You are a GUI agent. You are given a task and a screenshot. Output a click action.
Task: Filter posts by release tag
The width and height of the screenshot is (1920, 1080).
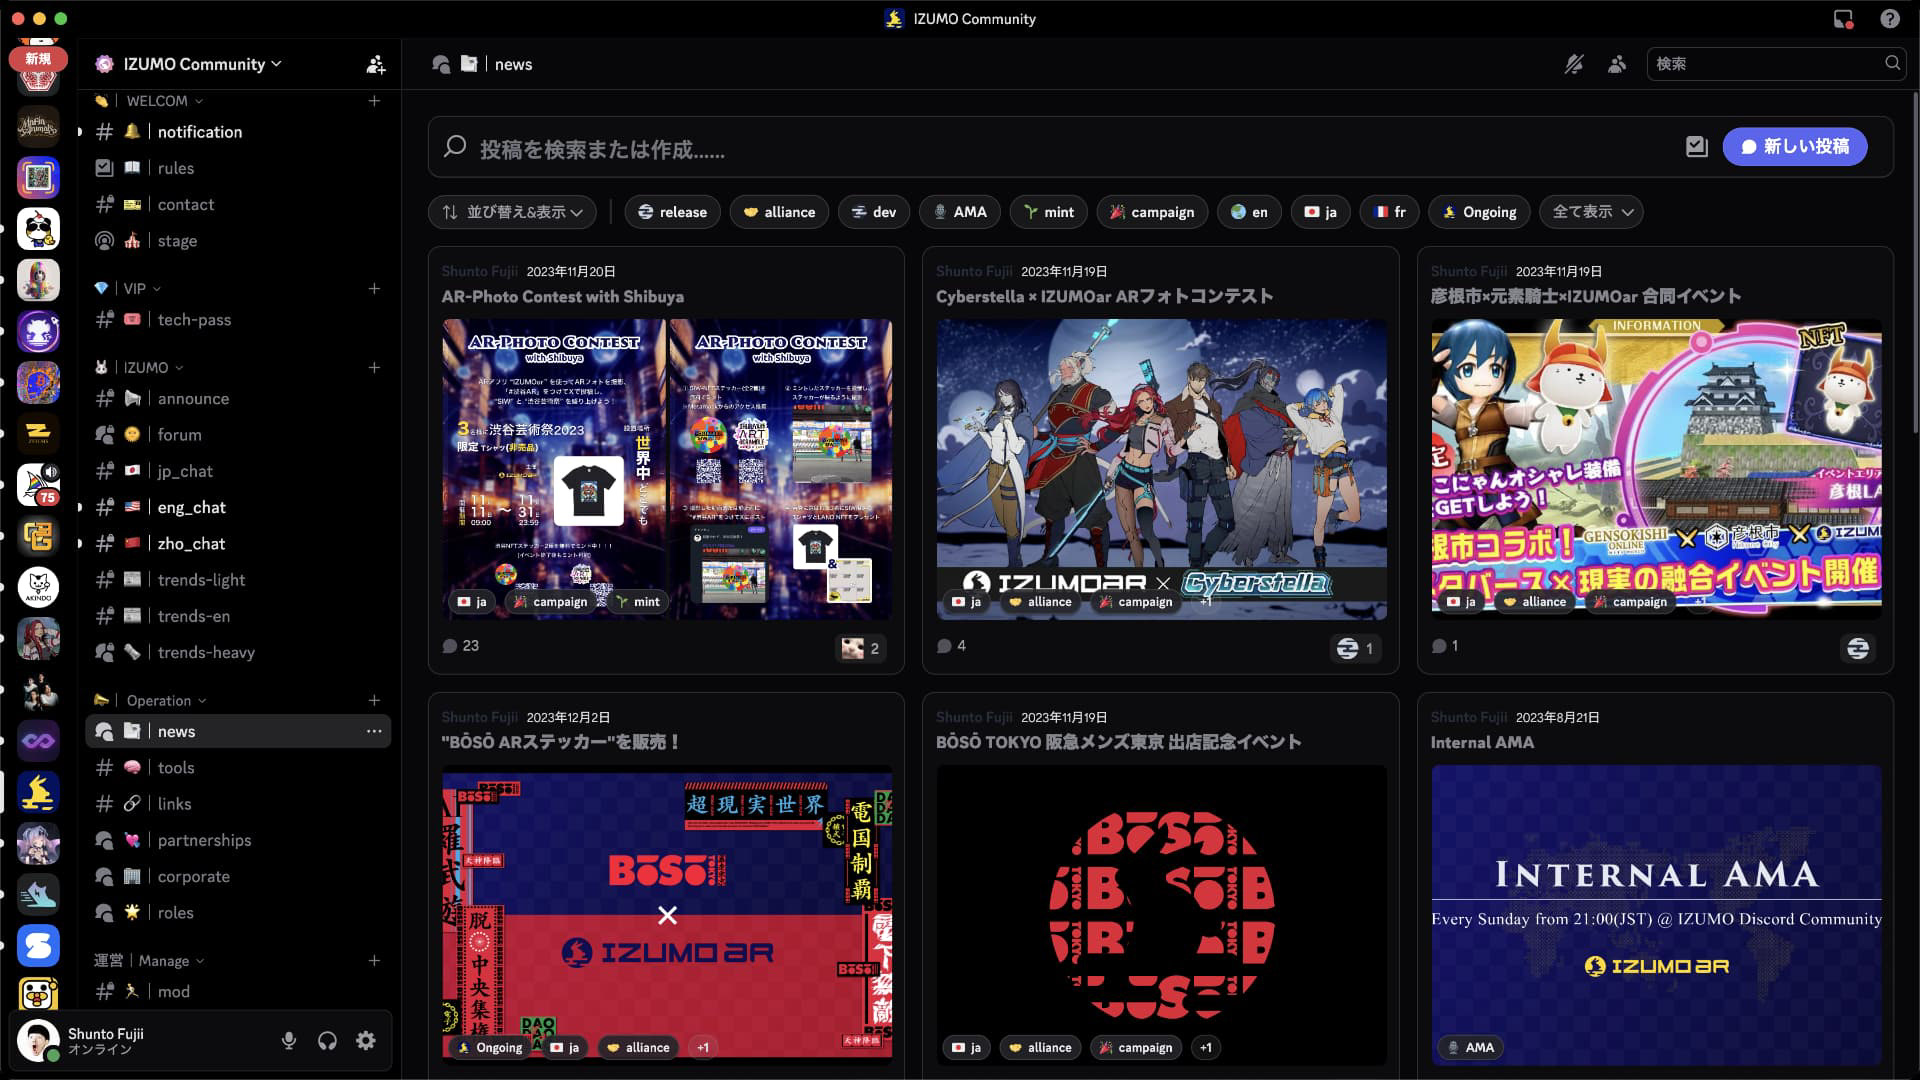pyautogui.click(x=672, y=212)
